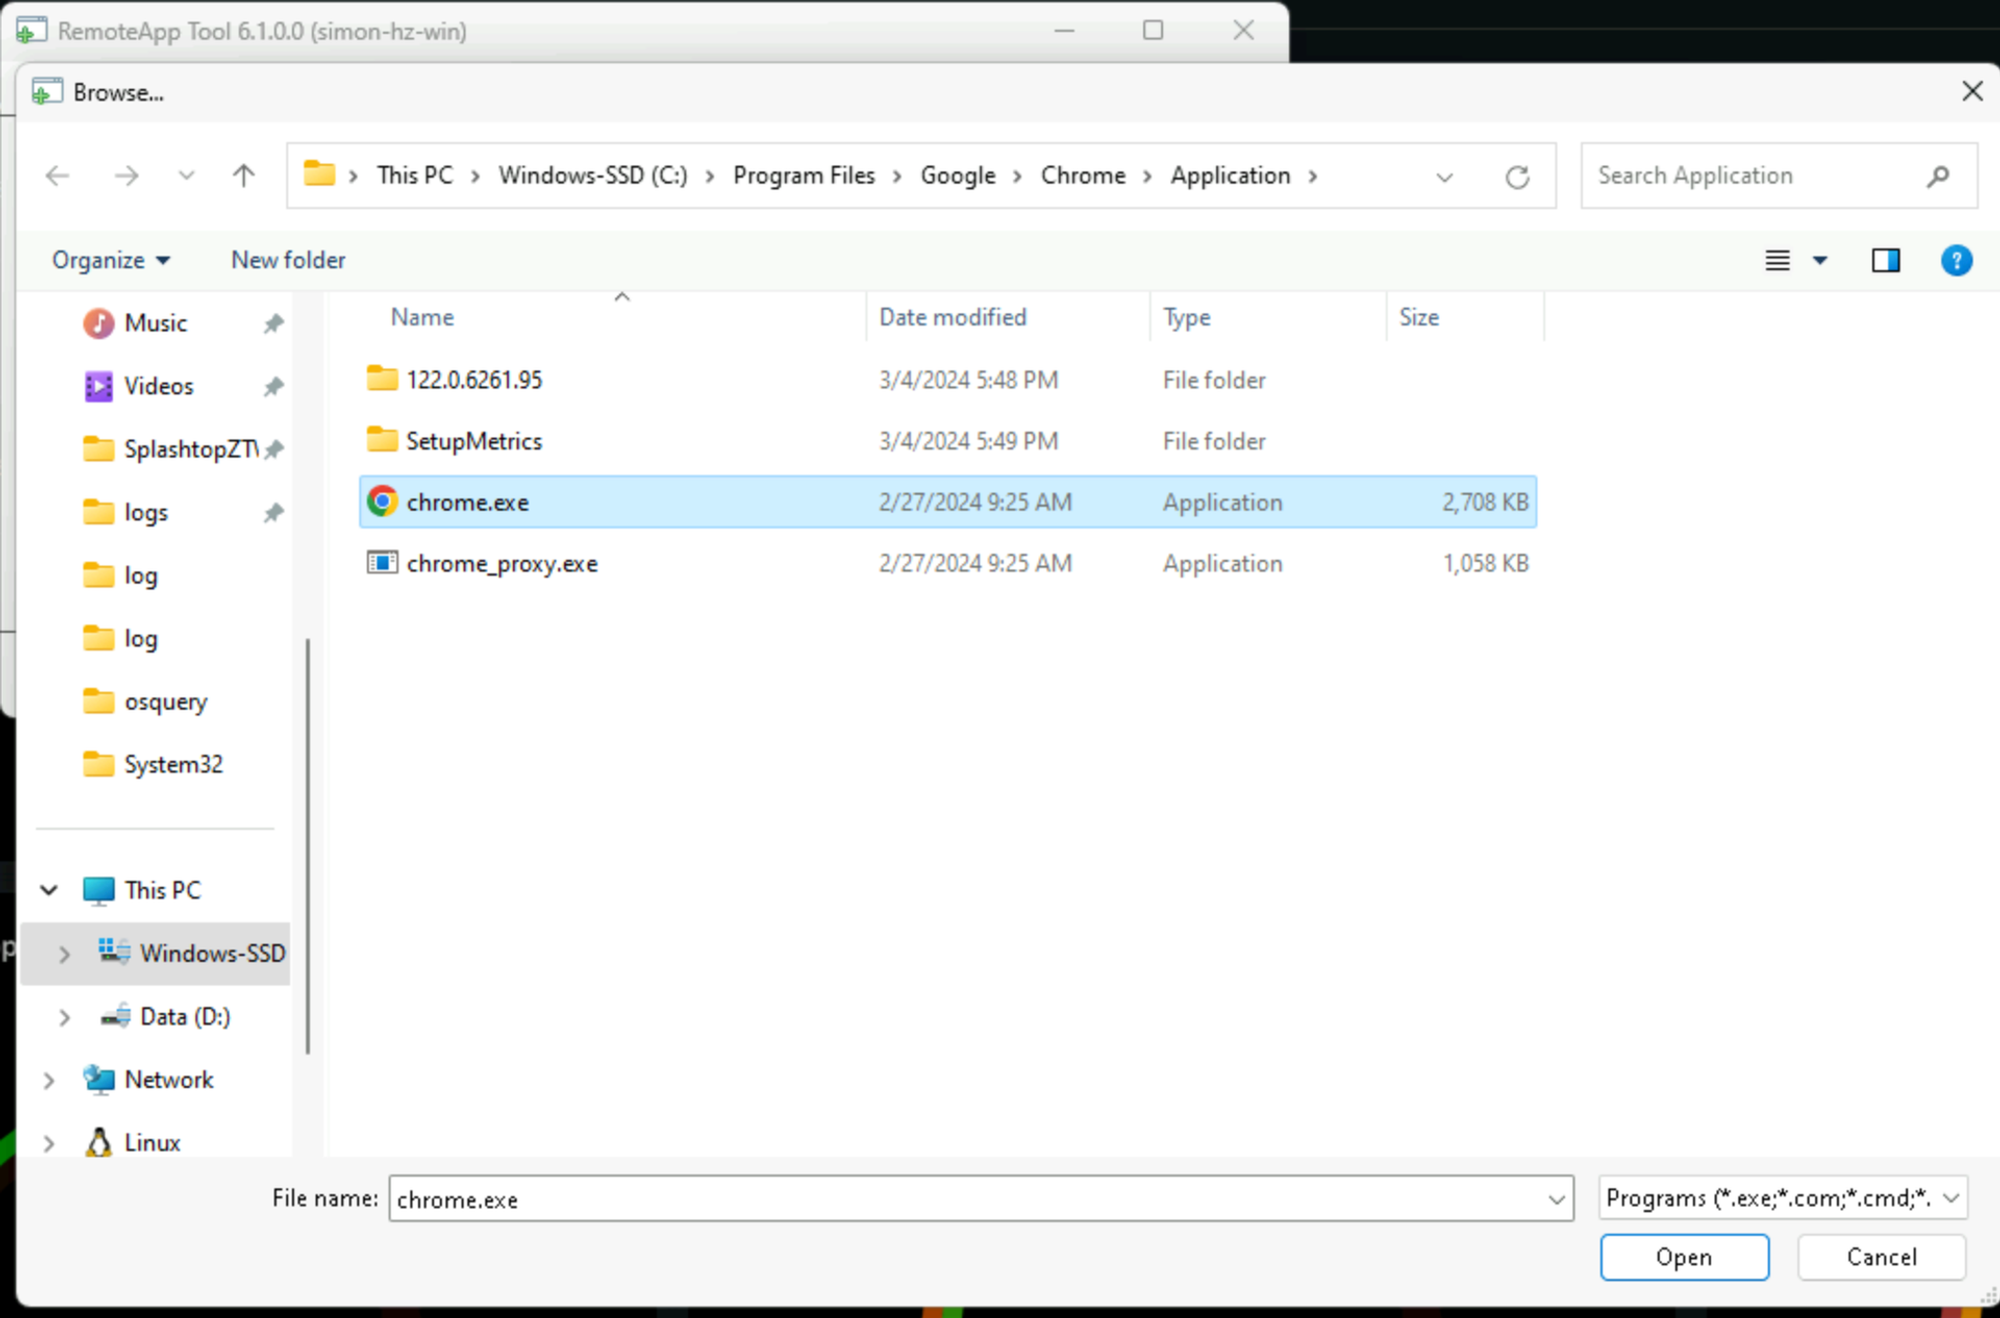This screenshot has height=1318, width=2000.
Task: Click the Forward navigation arrow
Action: [x=126, y=176]
